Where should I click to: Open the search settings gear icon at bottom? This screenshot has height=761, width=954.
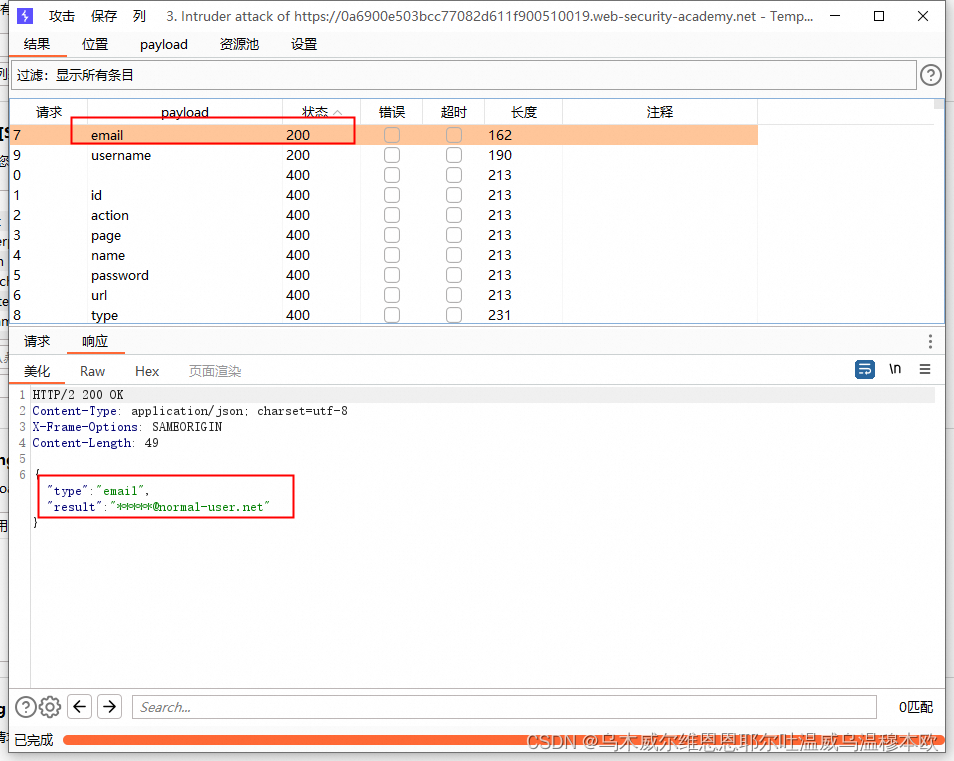[48, 707]
